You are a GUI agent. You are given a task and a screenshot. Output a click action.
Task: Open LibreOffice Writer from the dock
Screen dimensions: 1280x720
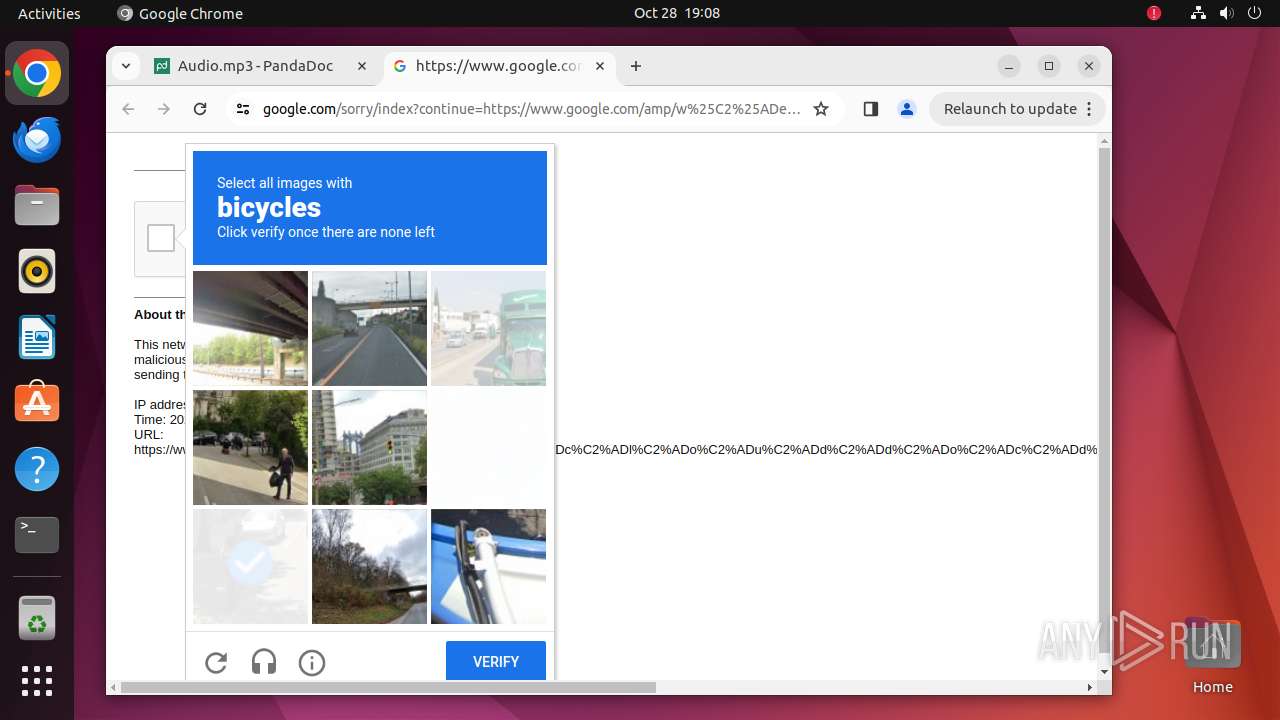37,337
